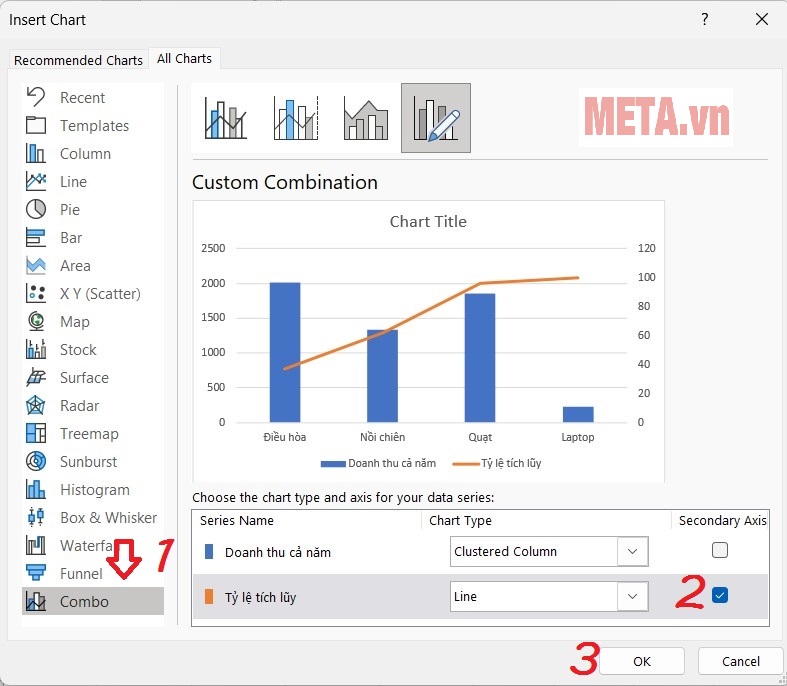
Task: Click the chart preview thumbnail
Action: (x=428, y=342)
